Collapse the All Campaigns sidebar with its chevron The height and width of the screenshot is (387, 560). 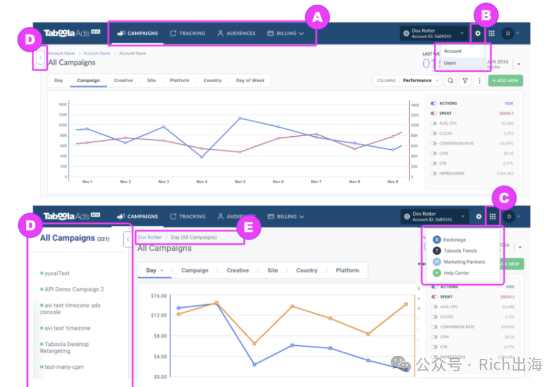click(128, 240)
